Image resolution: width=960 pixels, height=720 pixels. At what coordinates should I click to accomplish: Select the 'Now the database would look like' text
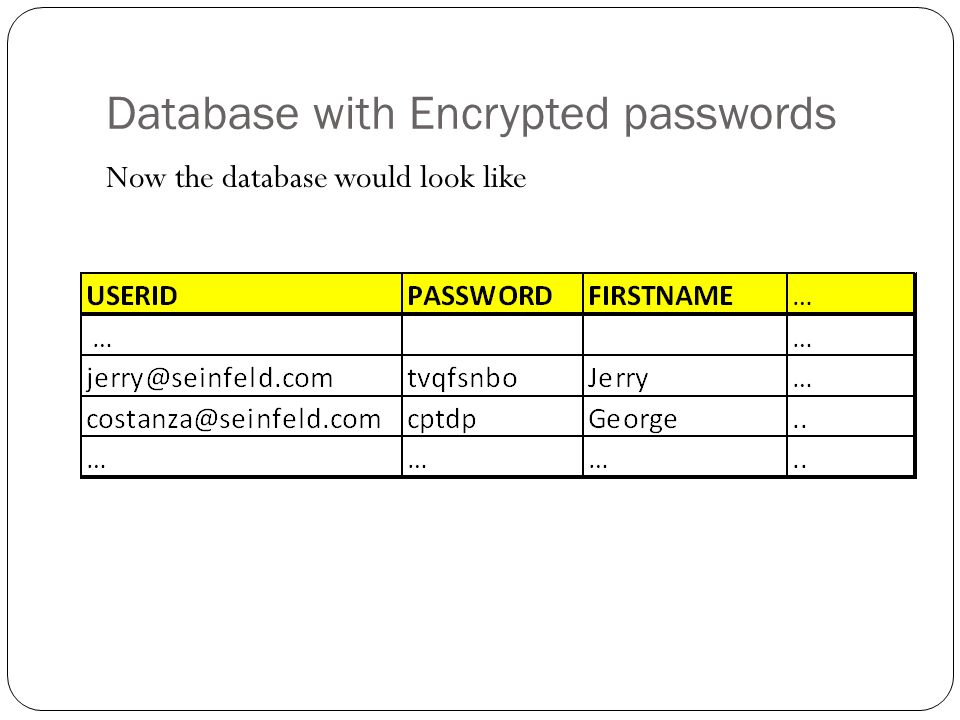[316, 178]
